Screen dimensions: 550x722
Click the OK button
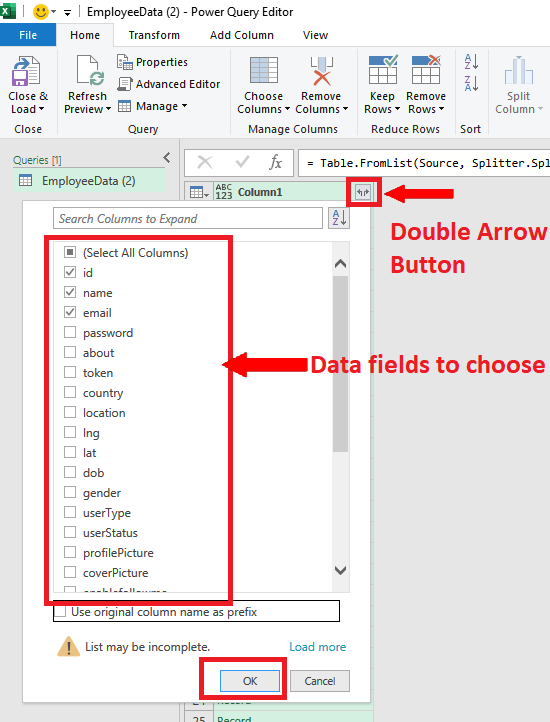[250, 681]
